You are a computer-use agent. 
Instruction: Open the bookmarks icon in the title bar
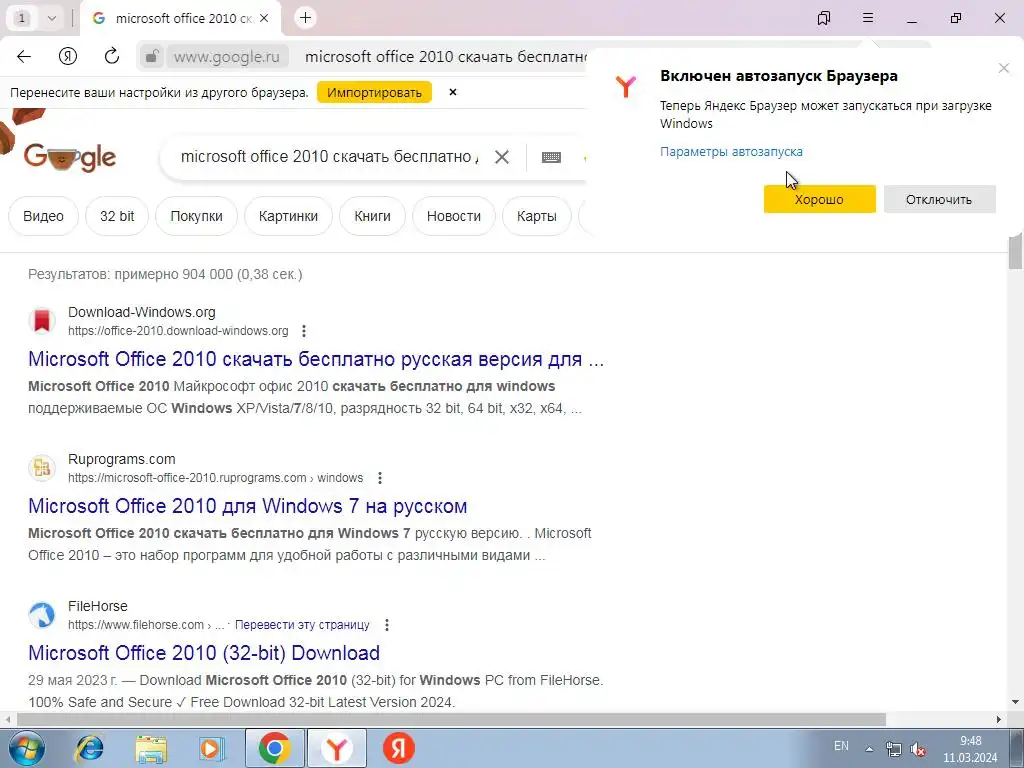click(824, 18)
